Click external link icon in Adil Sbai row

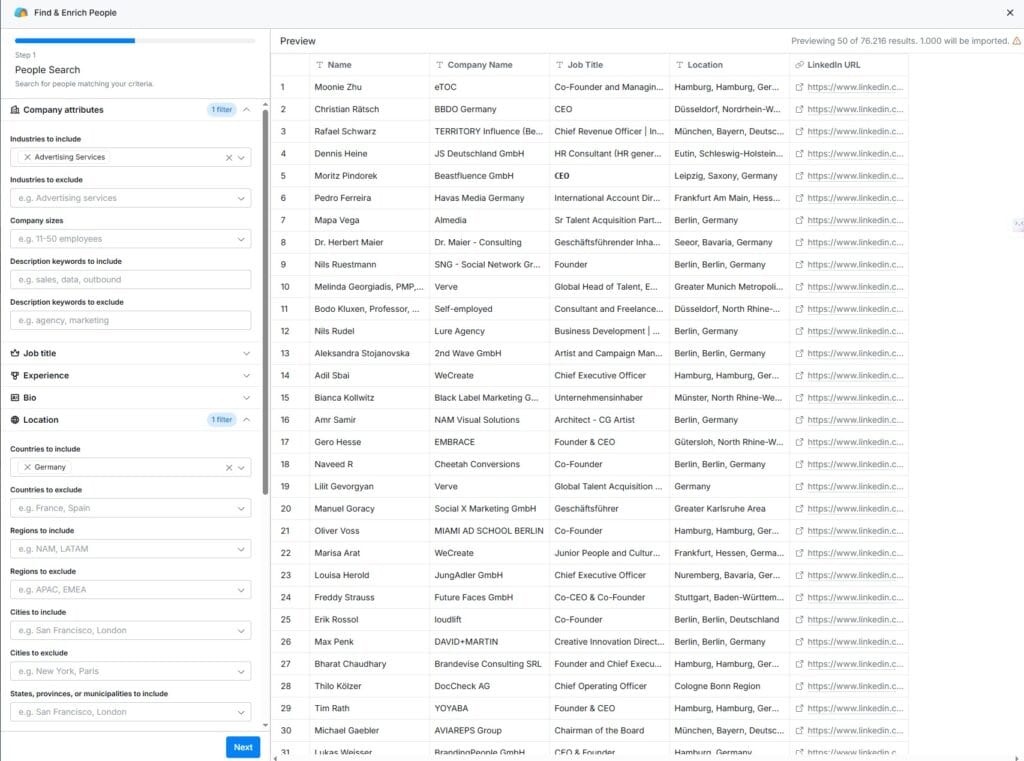tap(799, 376)
